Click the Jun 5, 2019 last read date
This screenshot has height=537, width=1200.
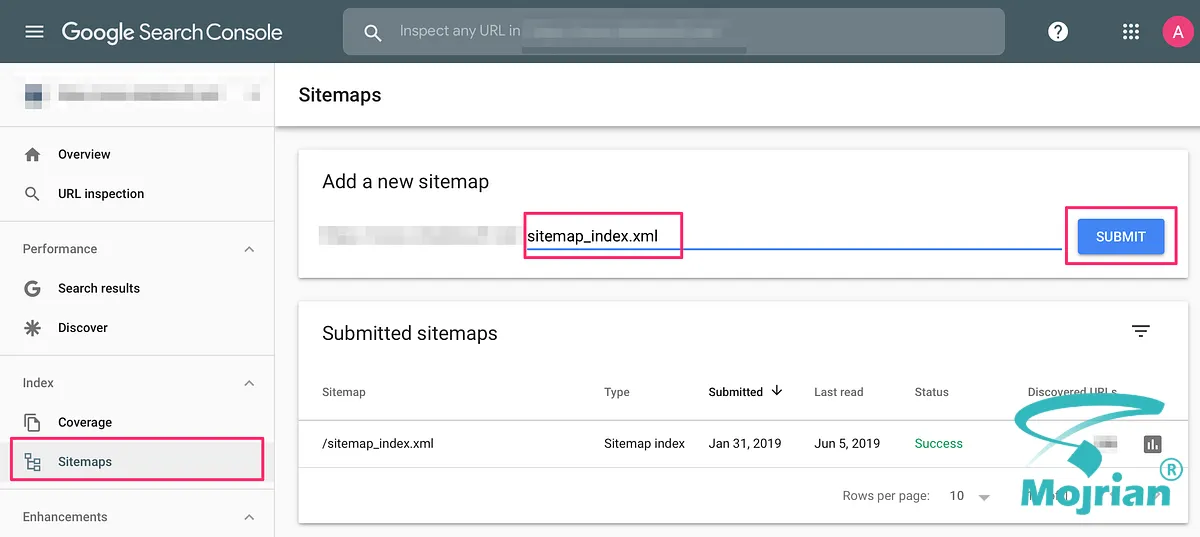pyautogui.click(x=847, y=443)
